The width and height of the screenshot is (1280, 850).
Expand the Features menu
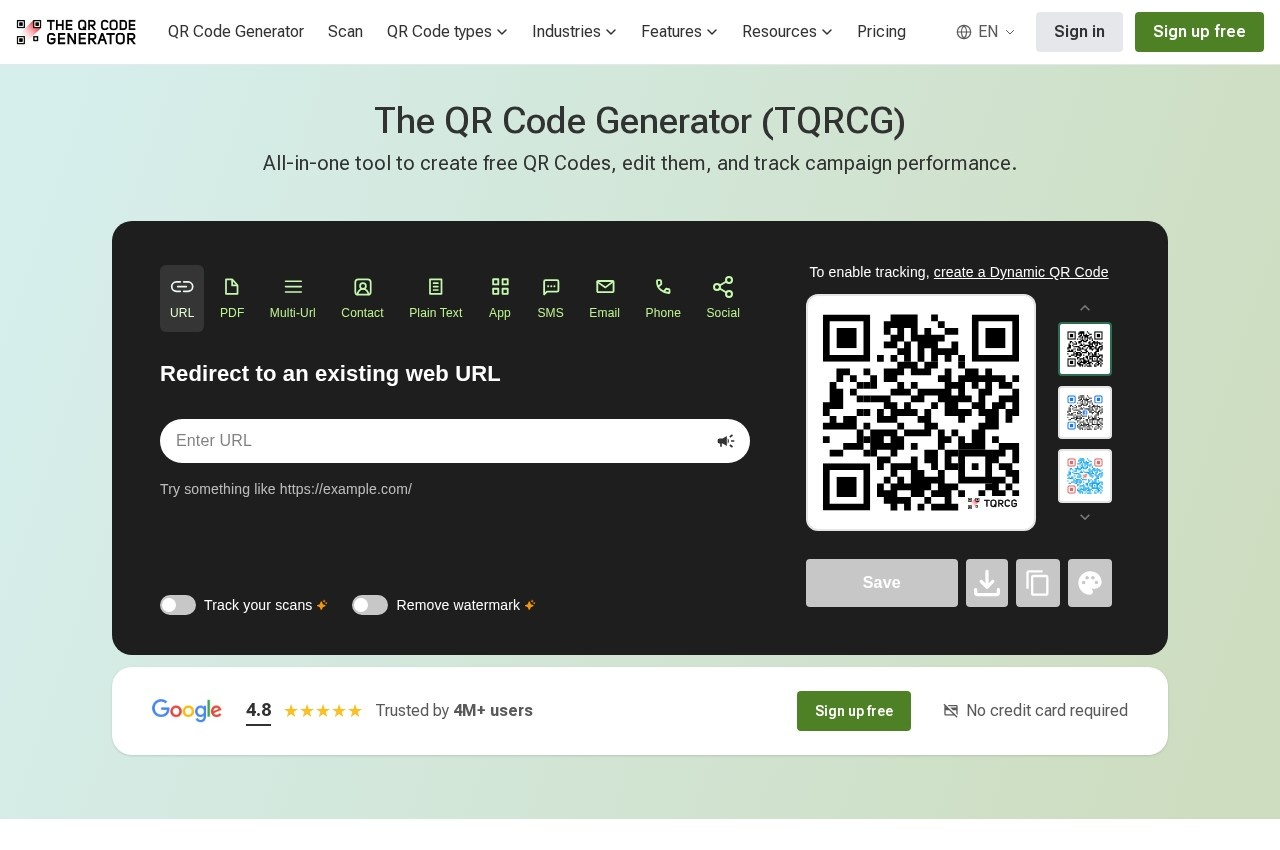click(x=679, y=32)
